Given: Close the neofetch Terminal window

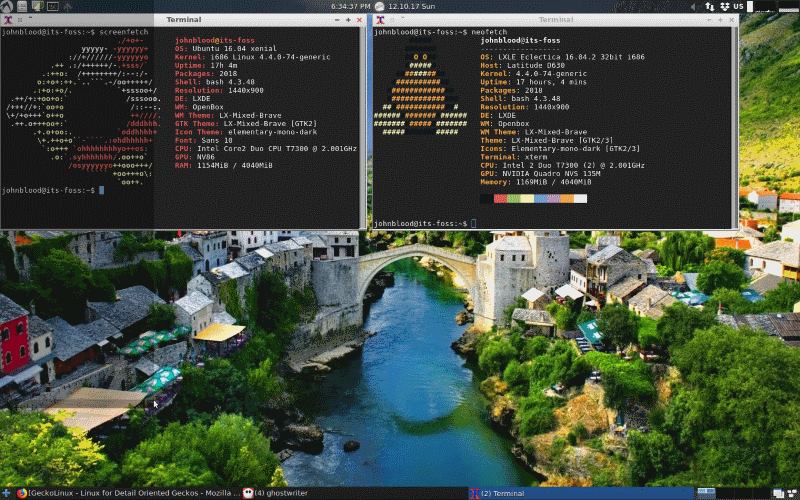Looking at the screenshot, I should tap(732, 20).
